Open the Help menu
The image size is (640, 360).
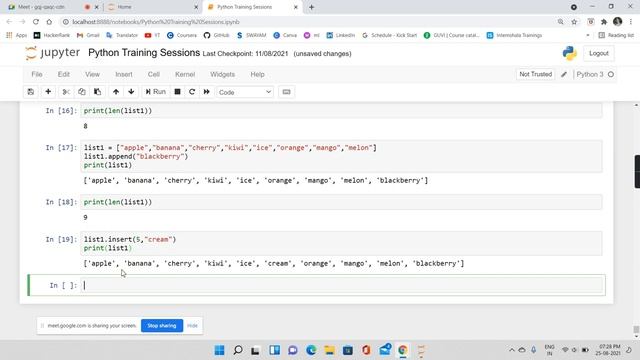pos(257,74)
